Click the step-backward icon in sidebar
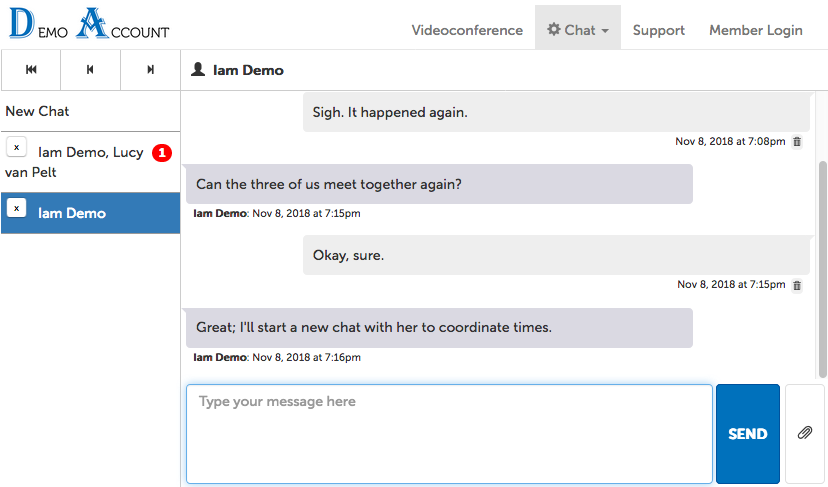 click(91, 70)
